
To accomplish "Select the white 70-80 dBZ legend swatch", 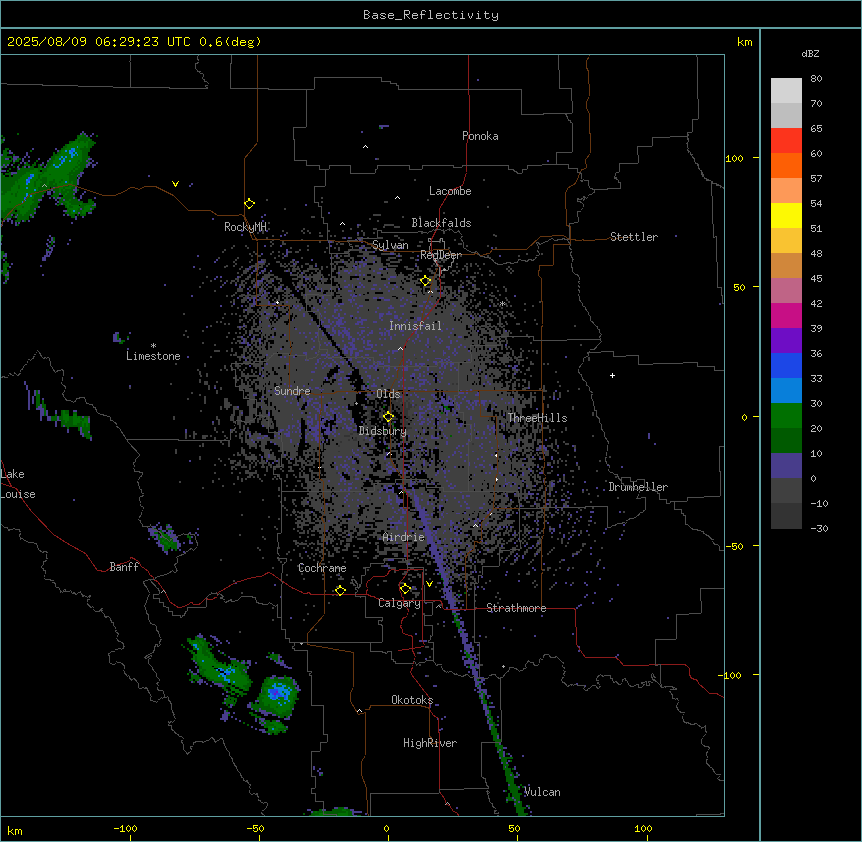I will tap(786, 91).
